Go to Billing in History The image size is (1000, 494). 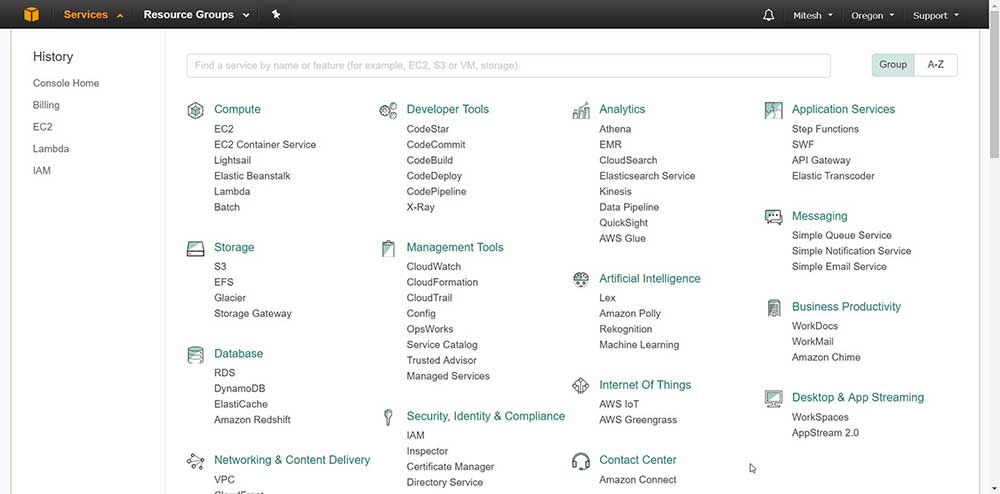click(46, 105)
